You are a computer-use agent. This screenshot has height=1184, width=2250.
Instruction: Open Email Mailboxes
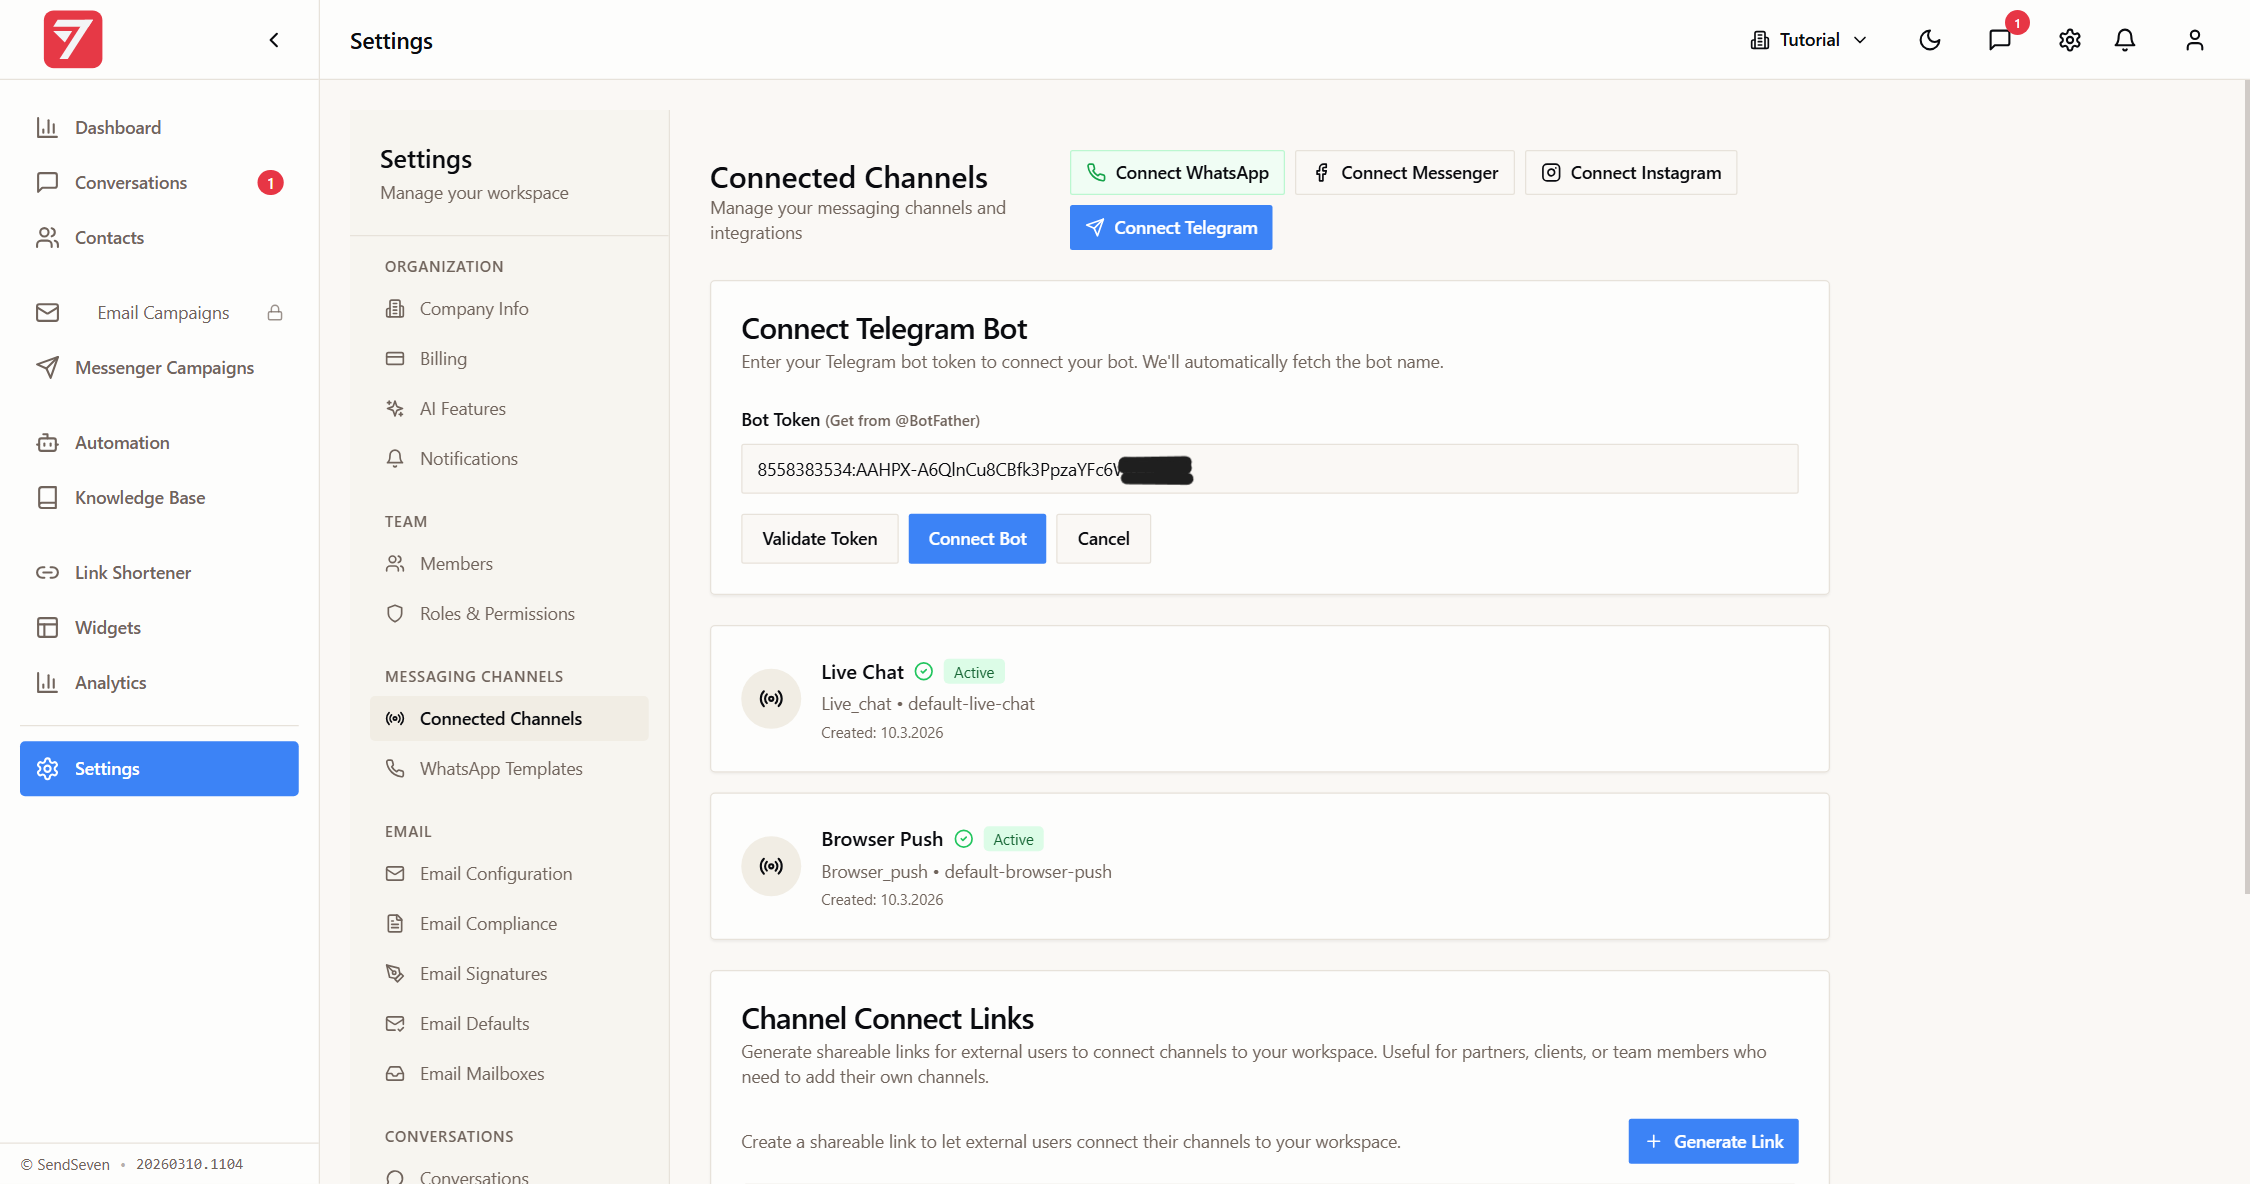[509, 1074]
